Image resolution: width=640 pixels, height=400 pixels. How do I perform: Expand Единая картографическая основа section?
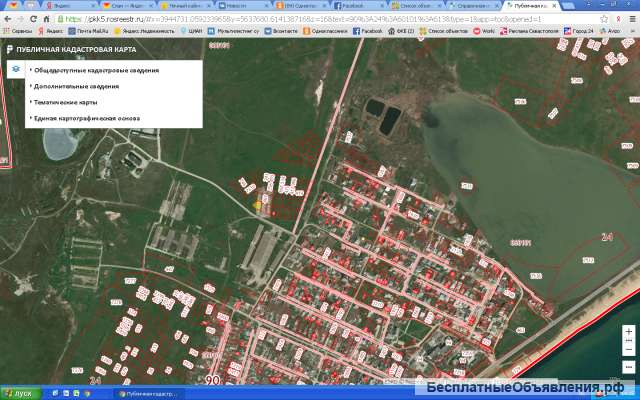coord(85,118)
